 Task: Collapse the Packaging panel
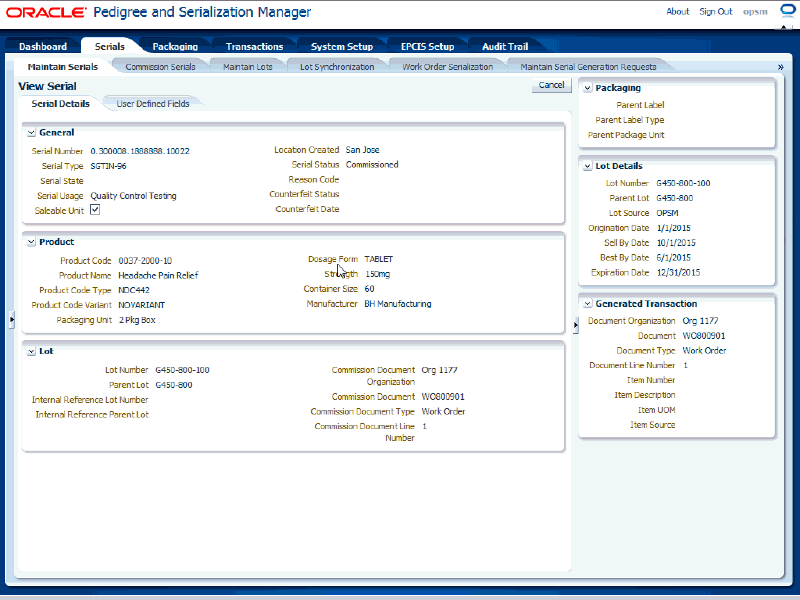(587, 88)
